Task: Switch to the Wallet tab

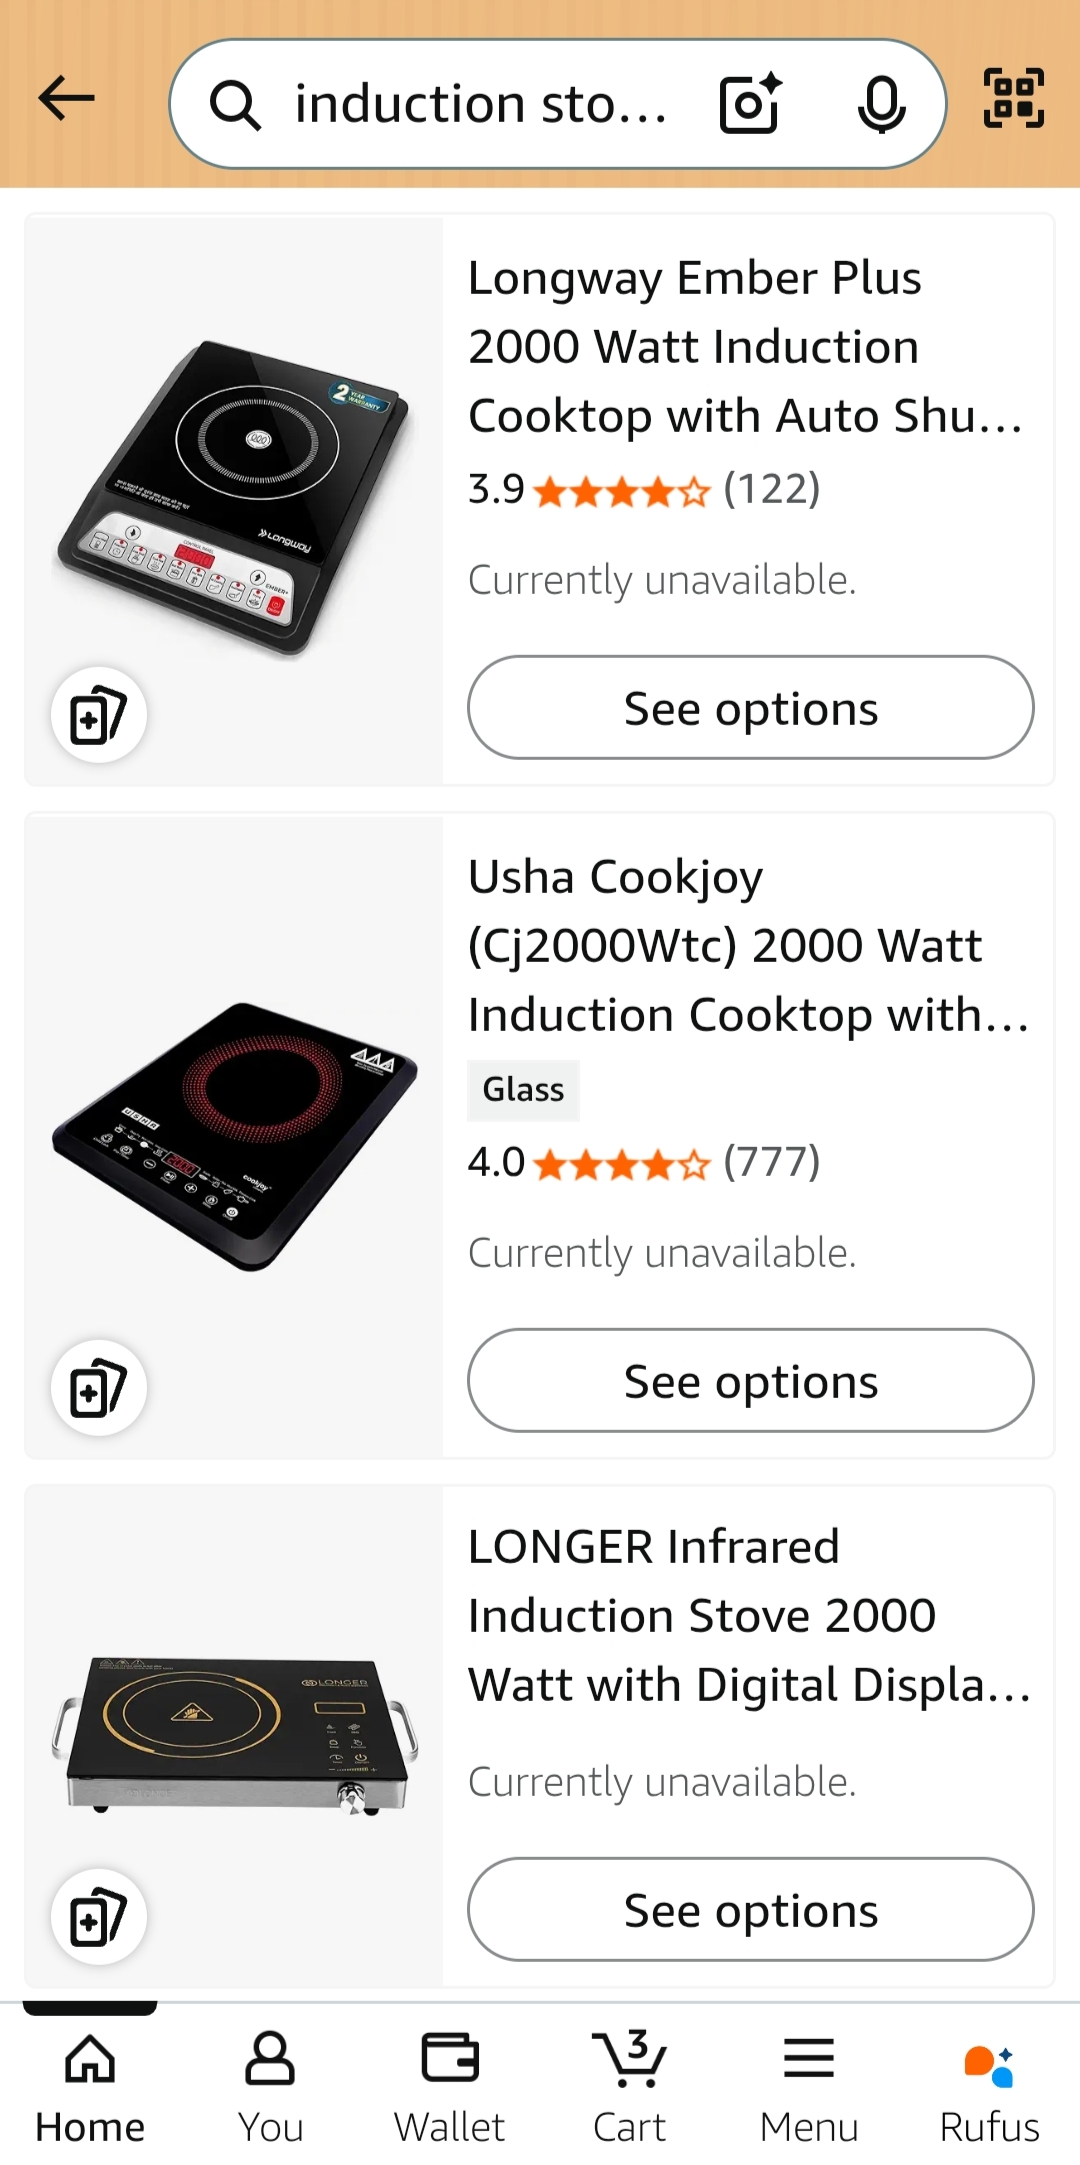Action: 450,2086
